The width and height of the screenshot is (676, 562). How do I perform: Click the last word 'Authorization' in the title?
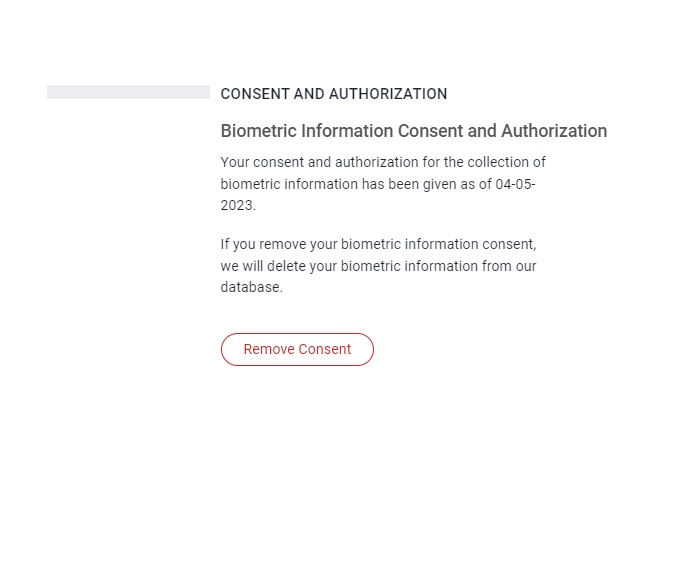pyautogui.click(x=554, y=131)
